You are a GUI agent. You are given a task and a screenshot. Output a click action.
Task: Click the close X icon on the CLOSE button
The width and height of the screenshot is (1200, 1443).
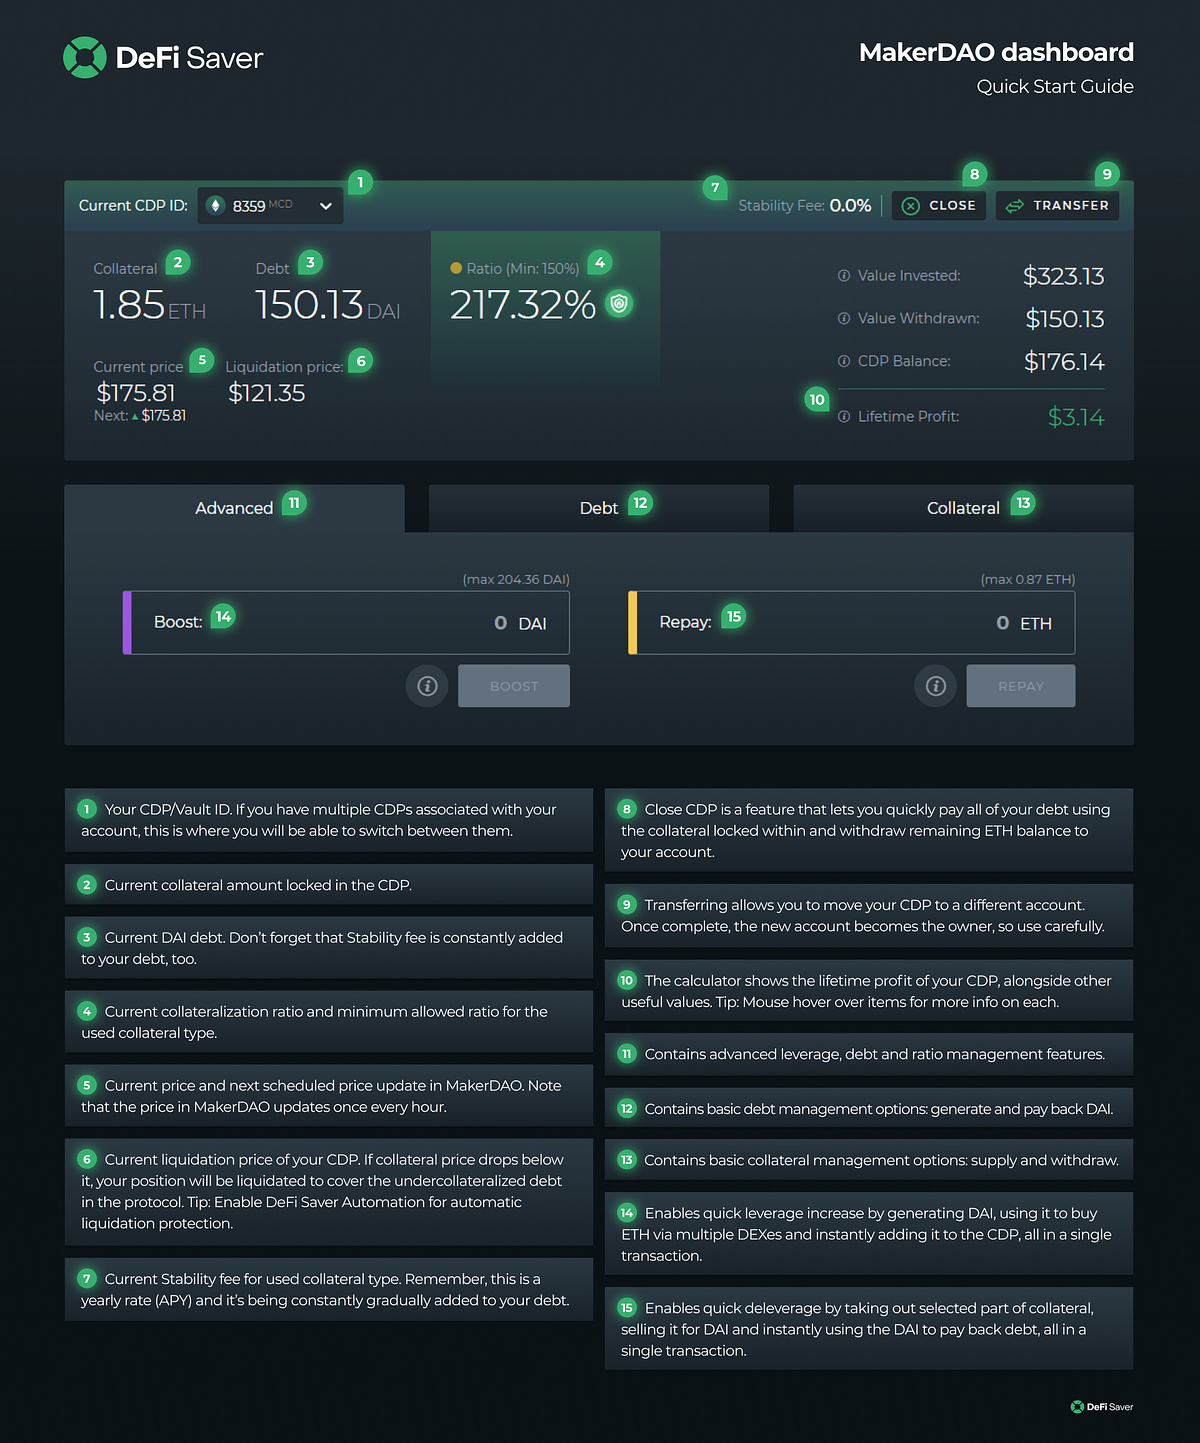(x=911, y=205)
